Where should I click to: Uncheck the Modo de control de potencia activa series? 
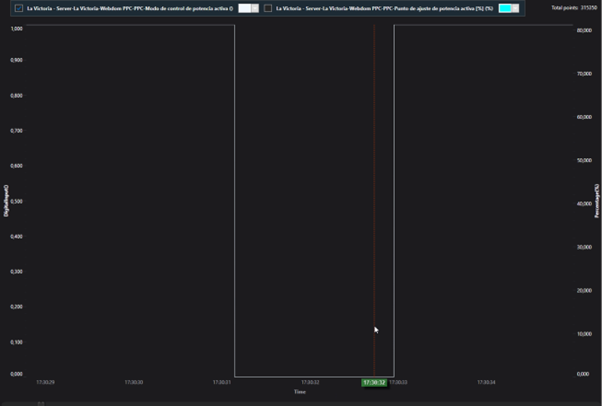(19, 8)
